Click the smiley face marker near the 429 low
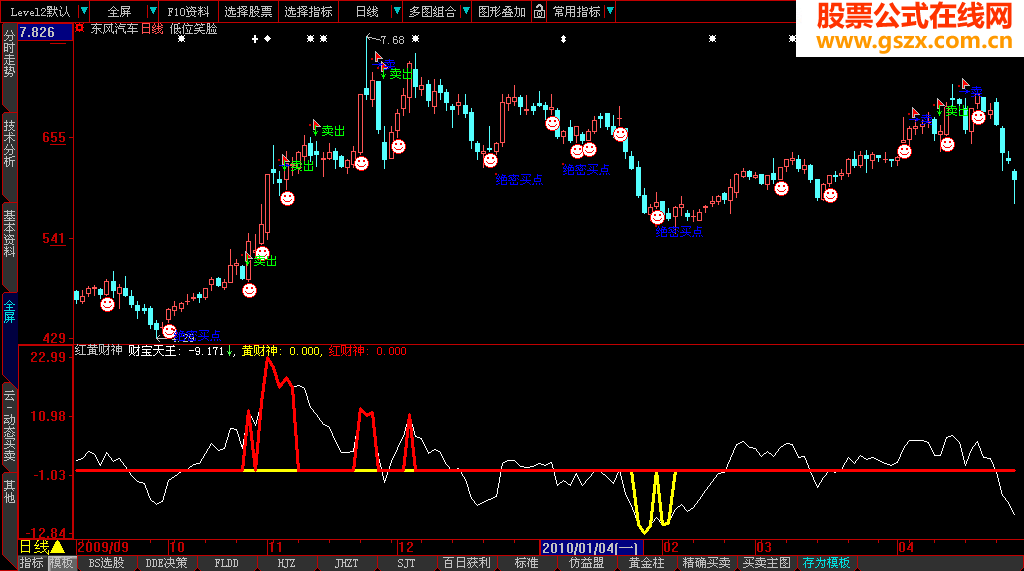This screenshot has width=1024, height=571. pyautogui.click(x=169, y=331)
